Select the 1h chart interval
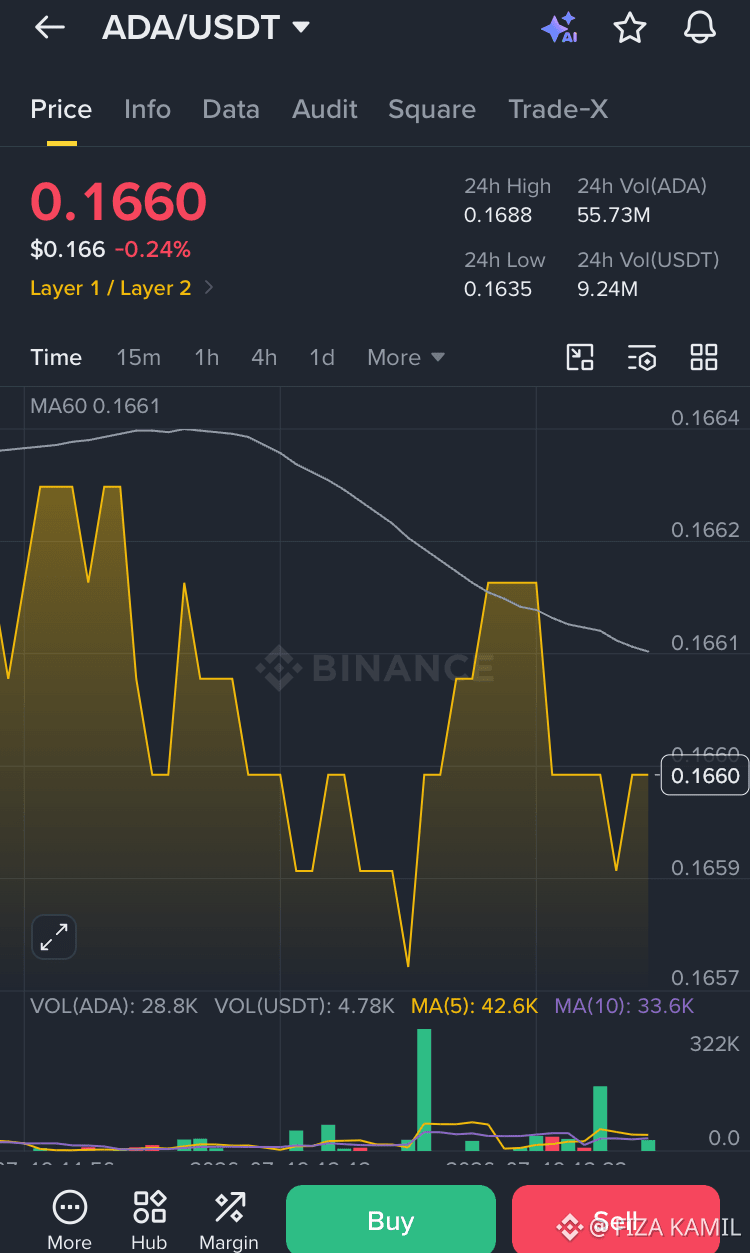This screenshot has width=750, height=1253. tap(206, 357)
